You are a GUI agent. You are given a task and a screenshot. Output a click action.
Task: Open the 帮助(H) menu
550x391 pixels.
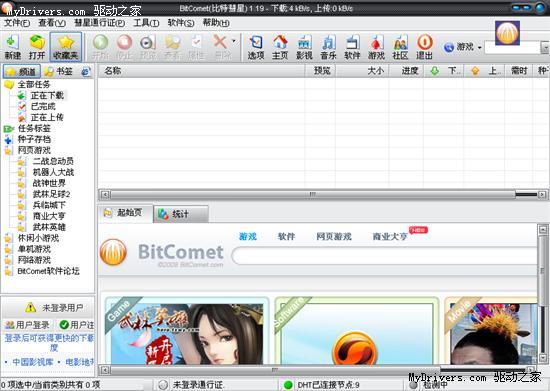(216, 23)
